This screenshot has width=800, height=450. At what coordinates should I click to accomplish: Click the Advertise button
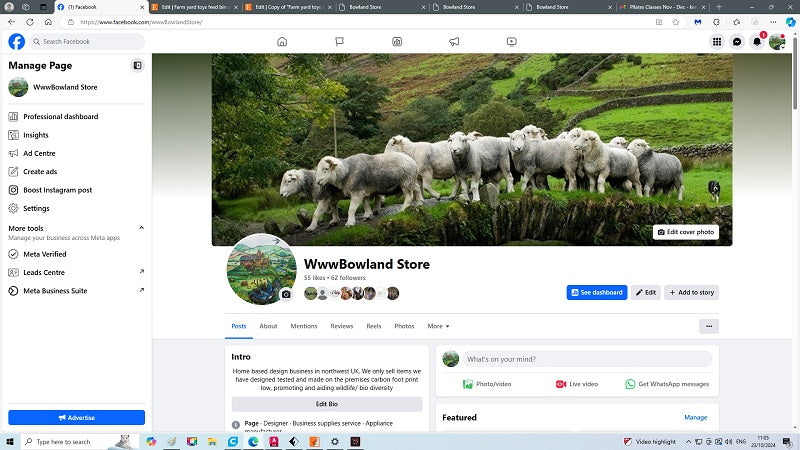pyautogui.click(x=76, y=417)
